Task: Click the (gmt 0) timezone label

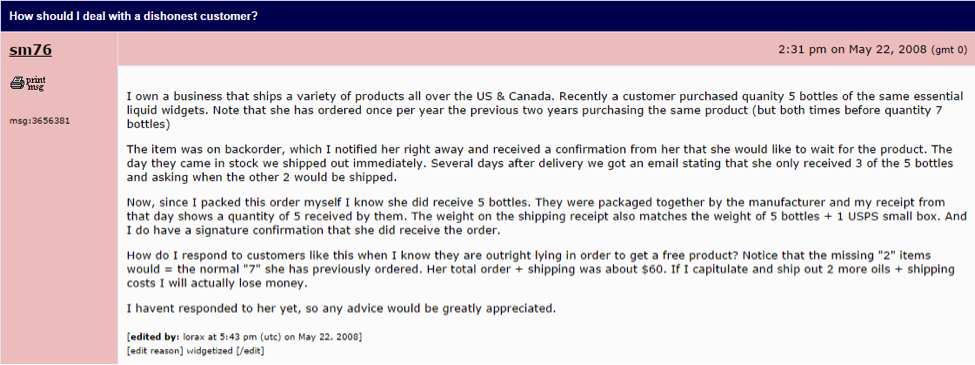Action: pyautogui.click(x=950, y=50)
